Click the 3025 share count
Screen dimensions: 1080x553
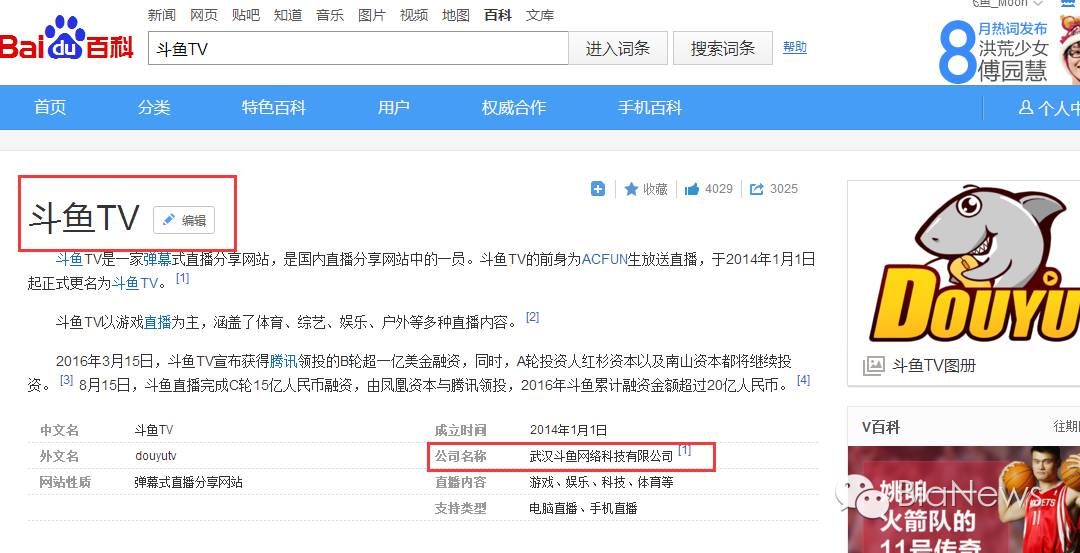click(x=784, y=189)
